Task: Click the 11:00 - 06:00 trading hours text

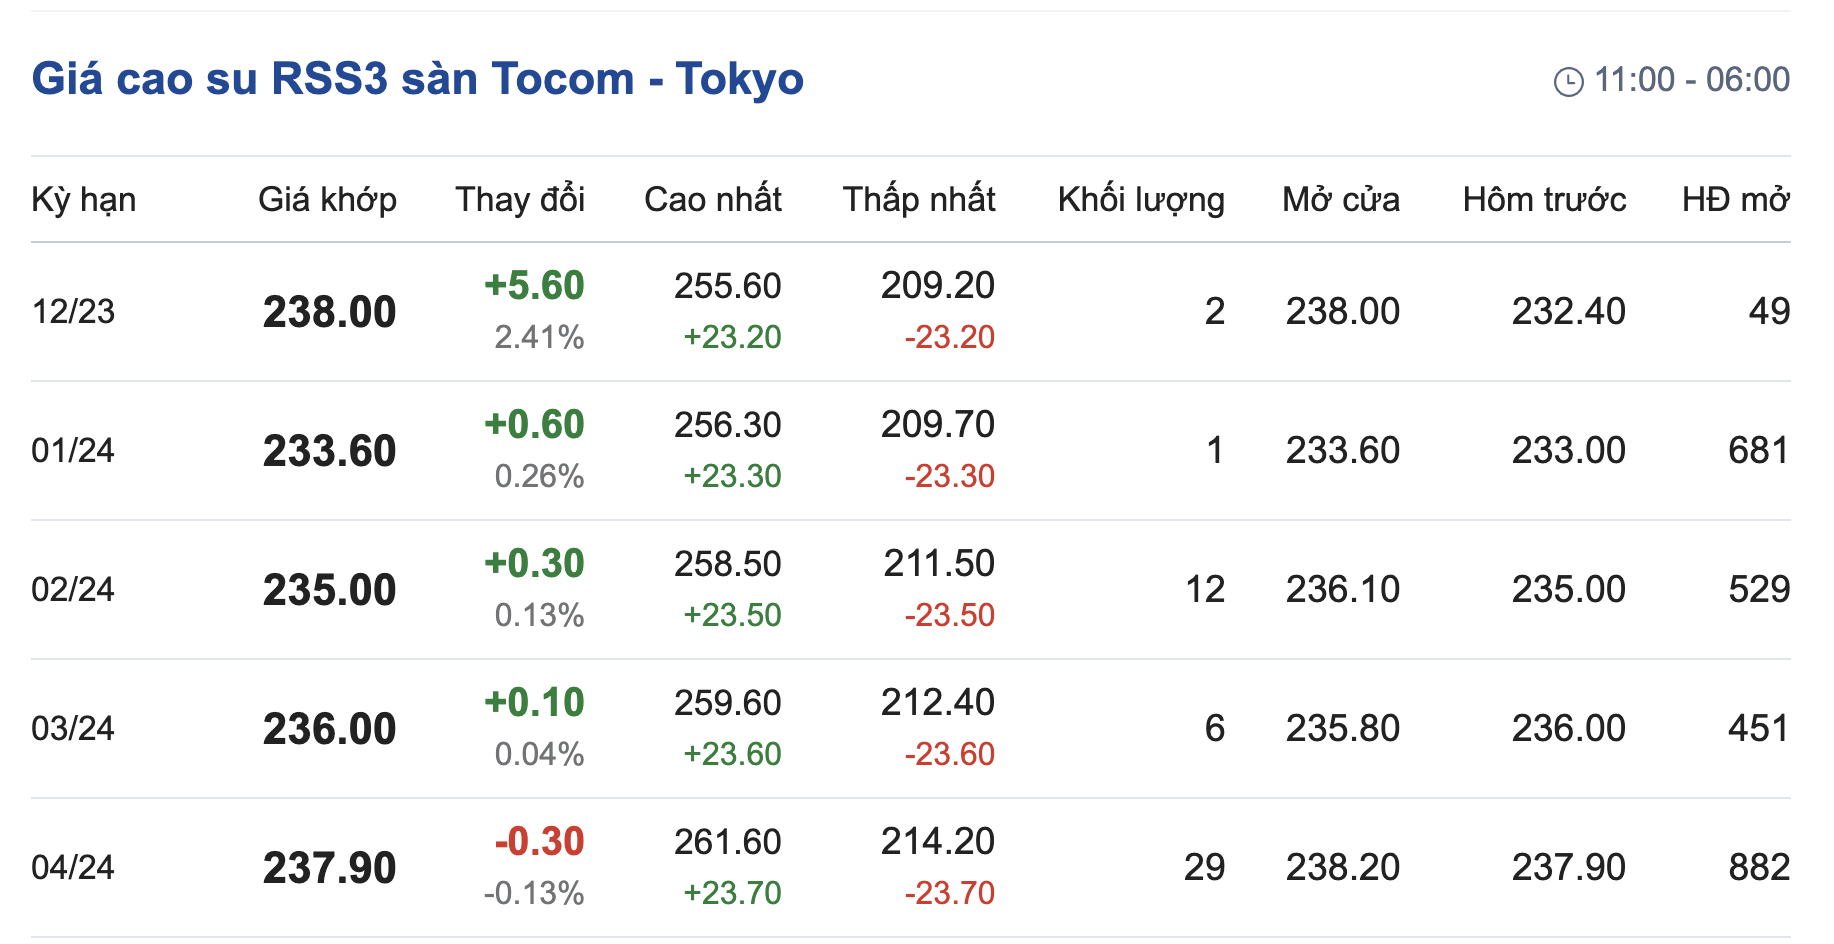Action: tap(1691, 79)
